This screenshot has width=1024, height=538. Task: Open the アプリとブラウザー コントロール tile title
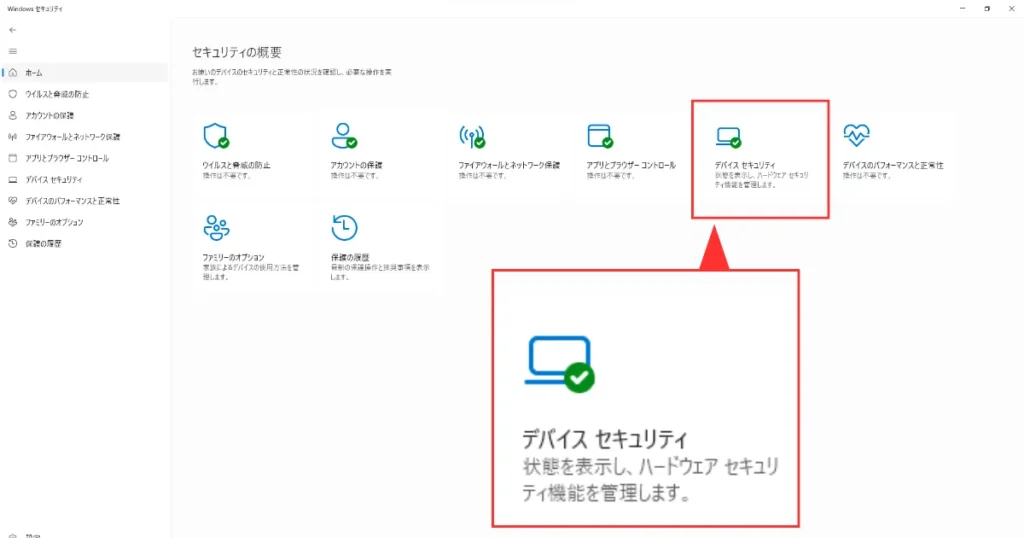click(x=631, y=165)
